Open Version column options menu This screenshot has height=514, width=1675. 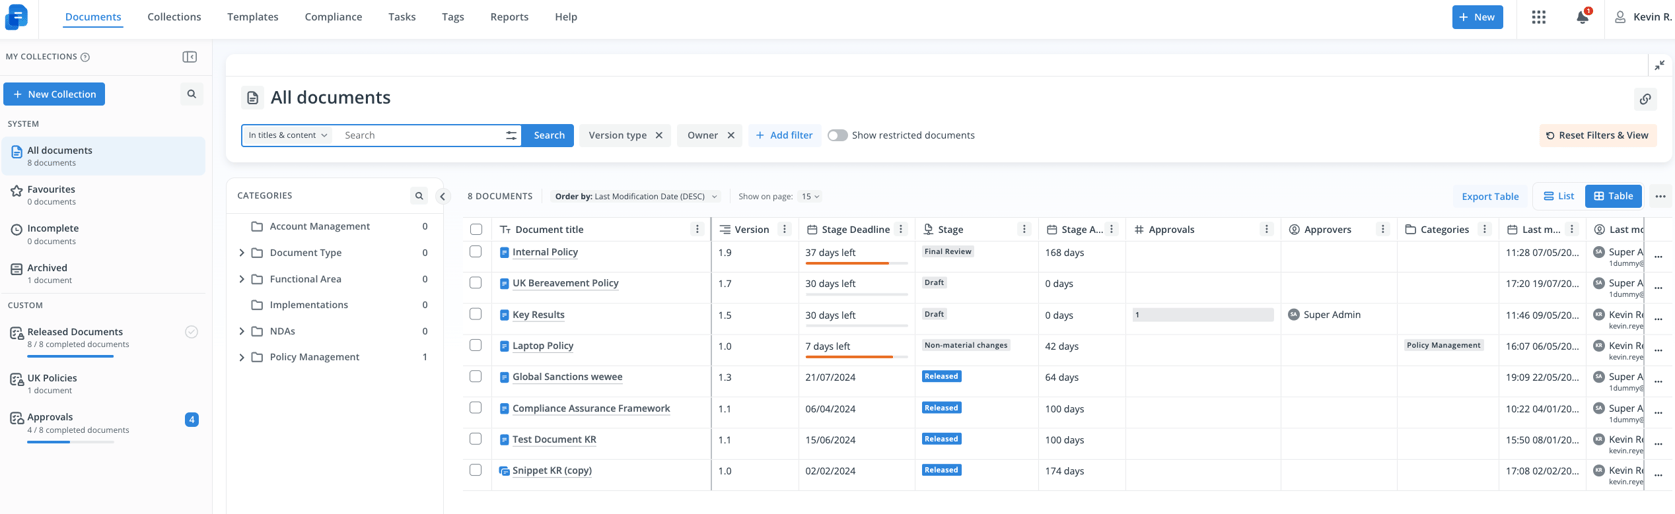784,229
